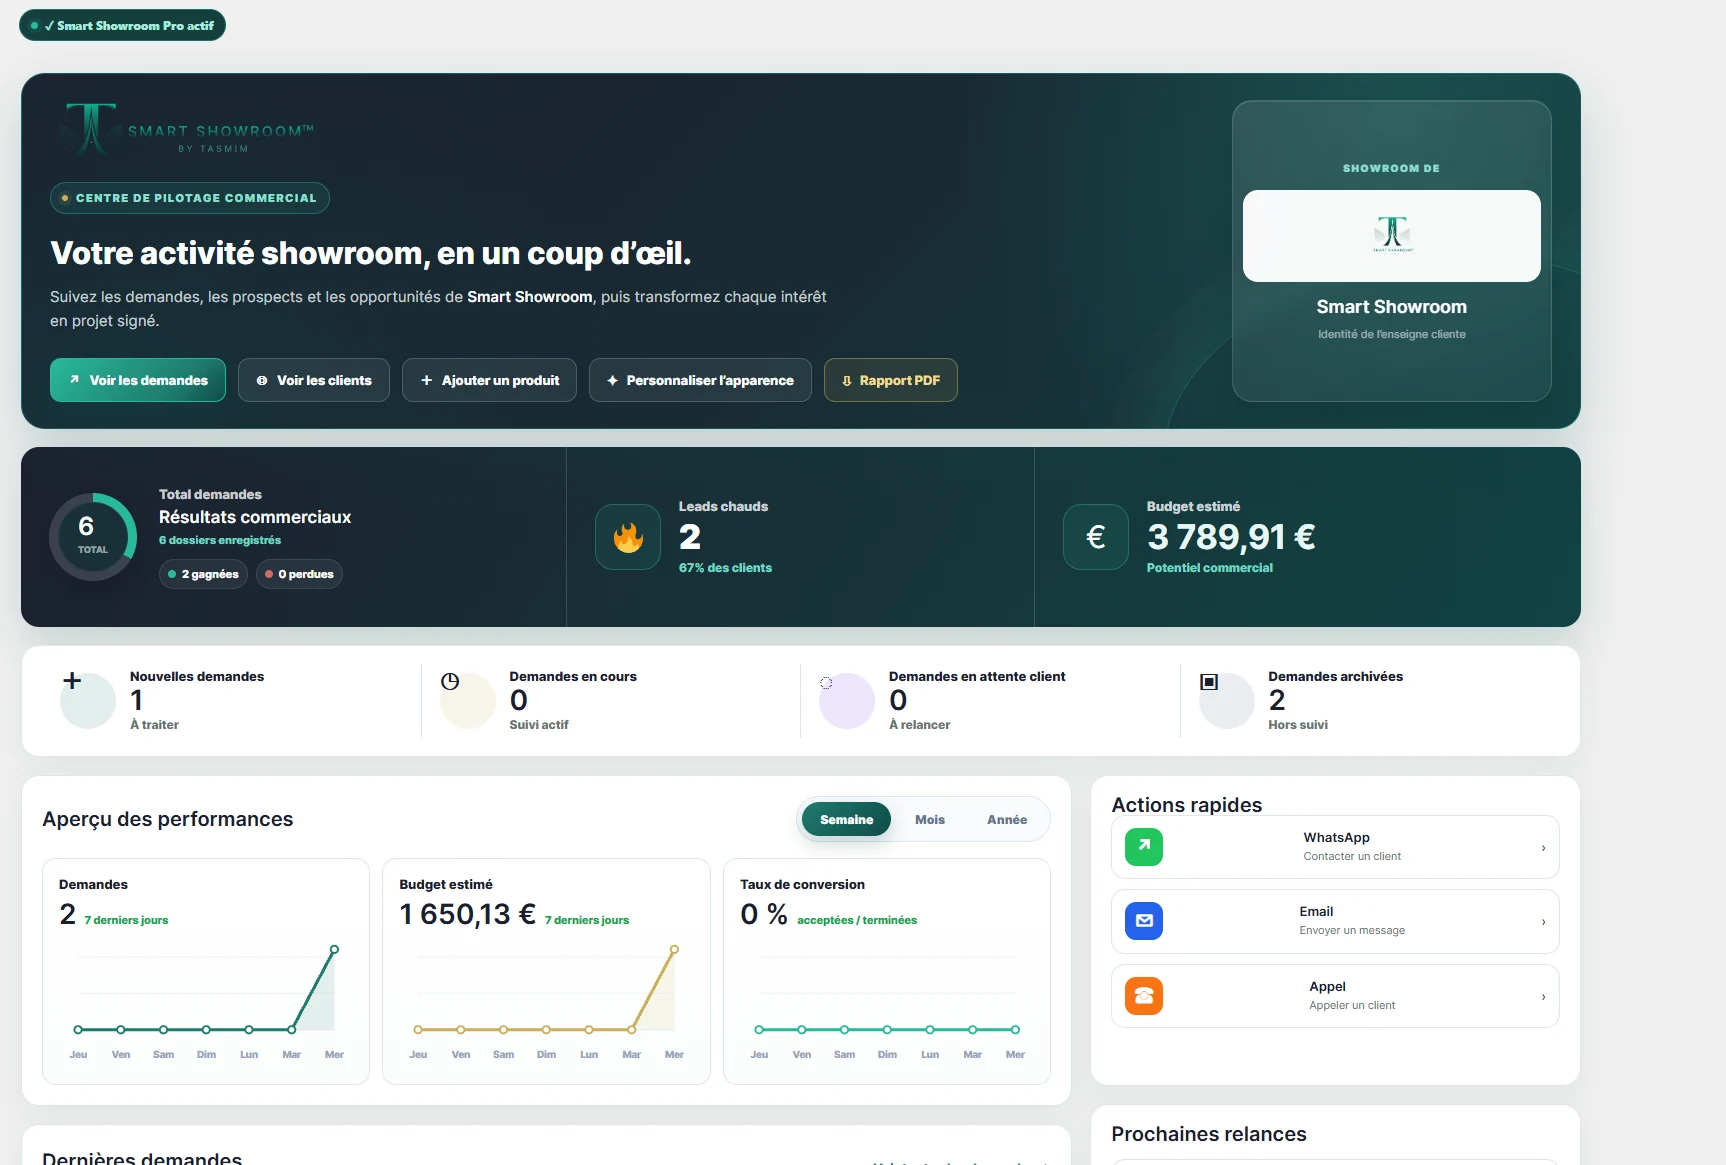Click the plus icon for Nouvelles demandes
Viewport: 1726px width, 1165px height.
pyautogui.click(x=72, y=681)
